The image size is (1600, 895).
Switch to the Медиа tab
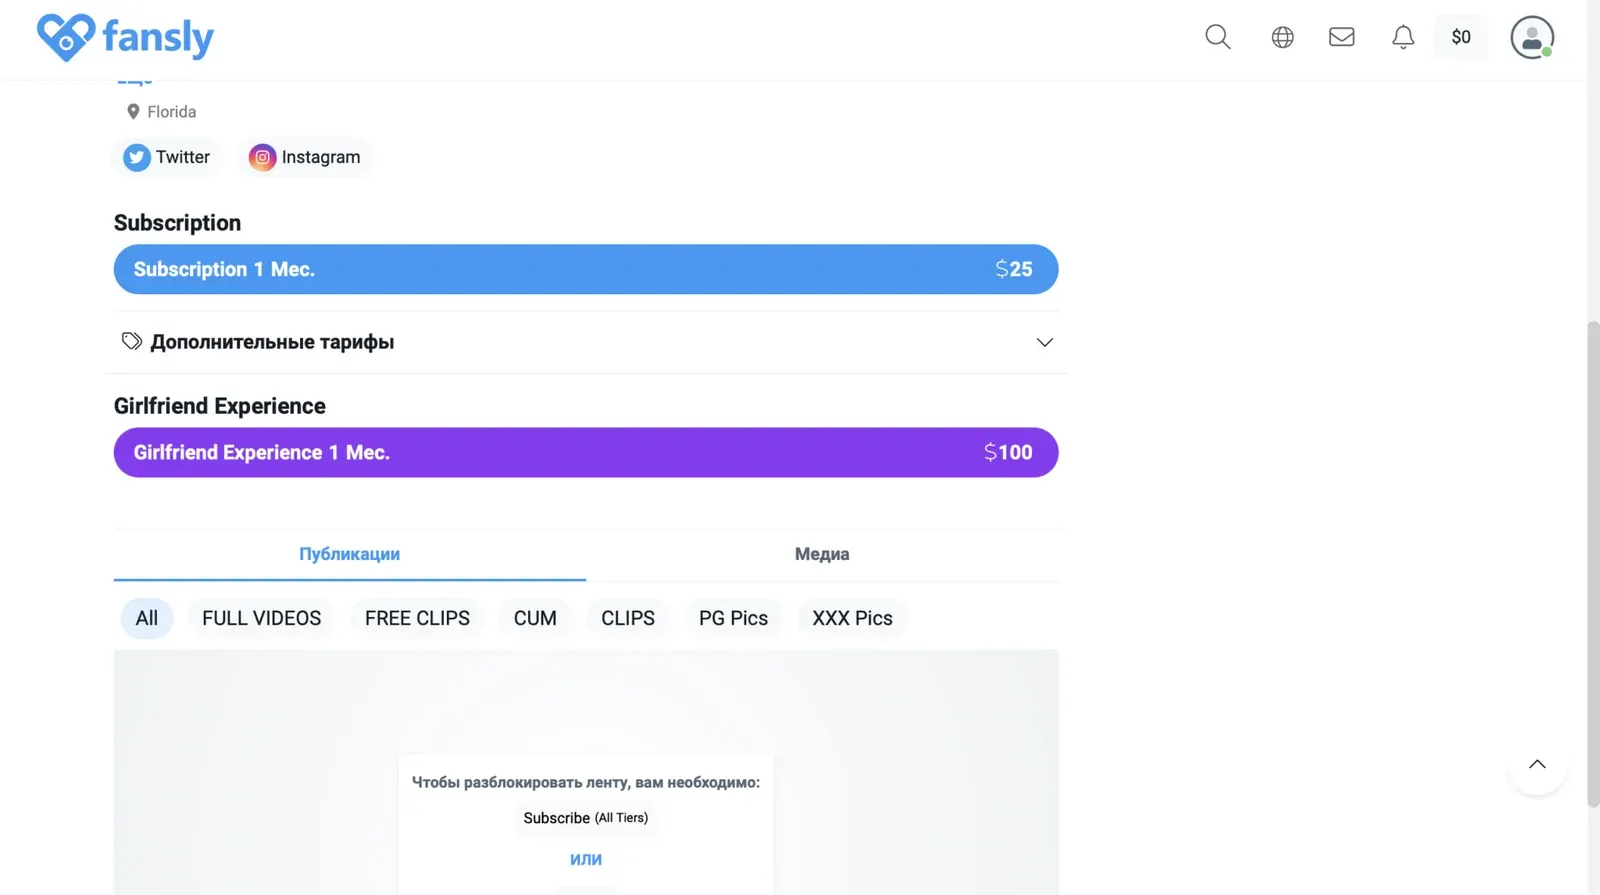(x=822, y=554)
